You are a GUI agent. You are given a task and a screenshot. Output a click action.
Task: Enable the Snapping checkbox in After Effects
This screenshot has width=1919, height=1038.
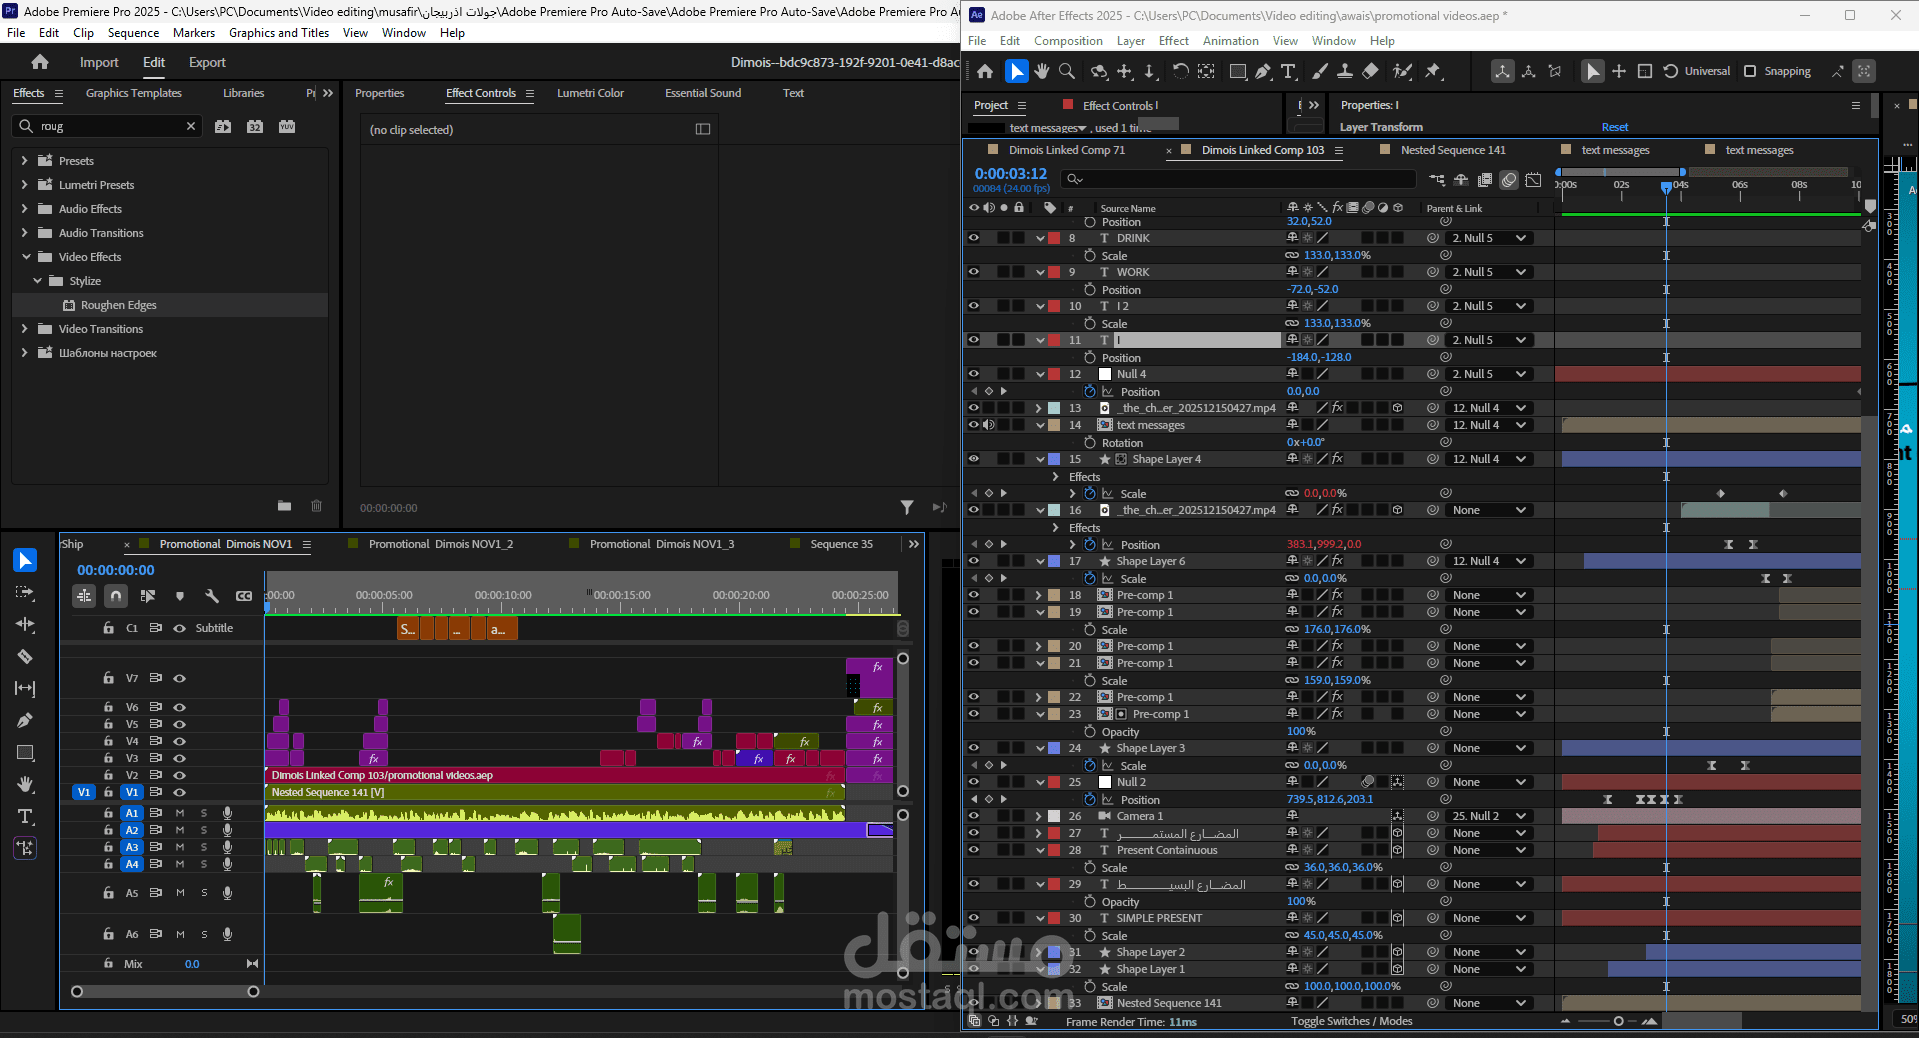point(1750,71)
